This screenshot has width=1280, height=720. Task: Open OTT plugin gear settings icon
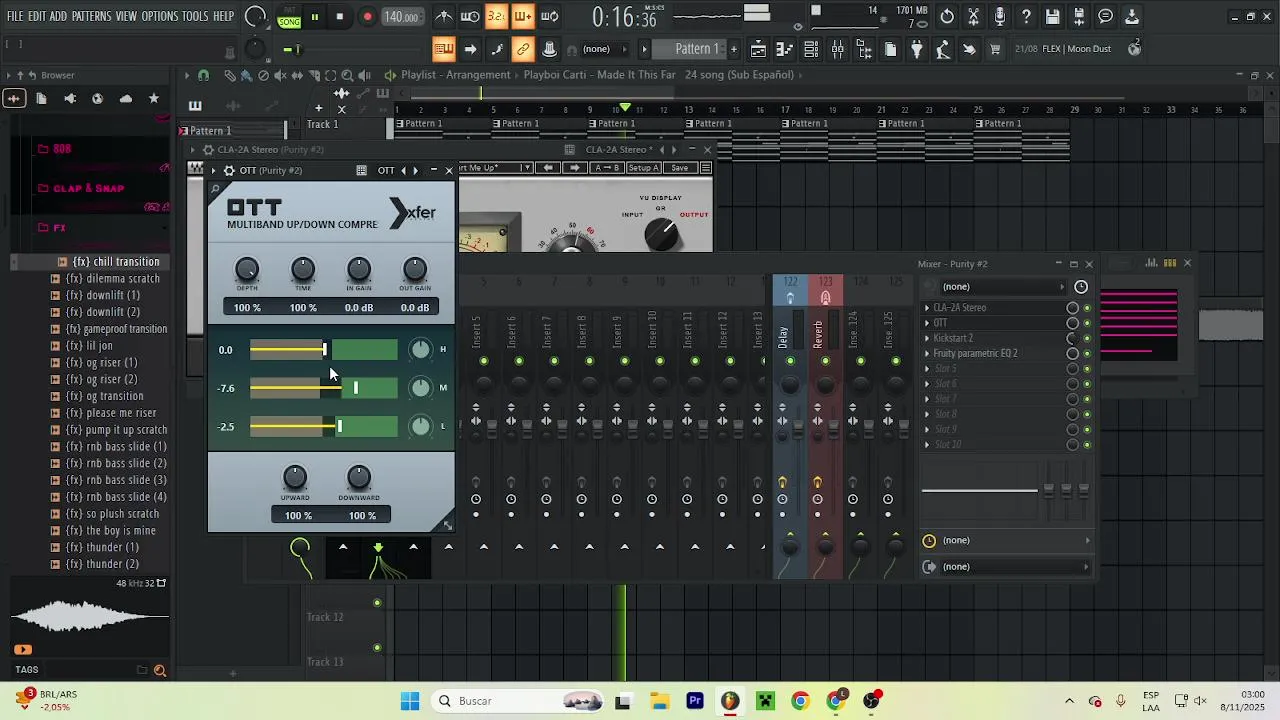[x=229, y=170]
